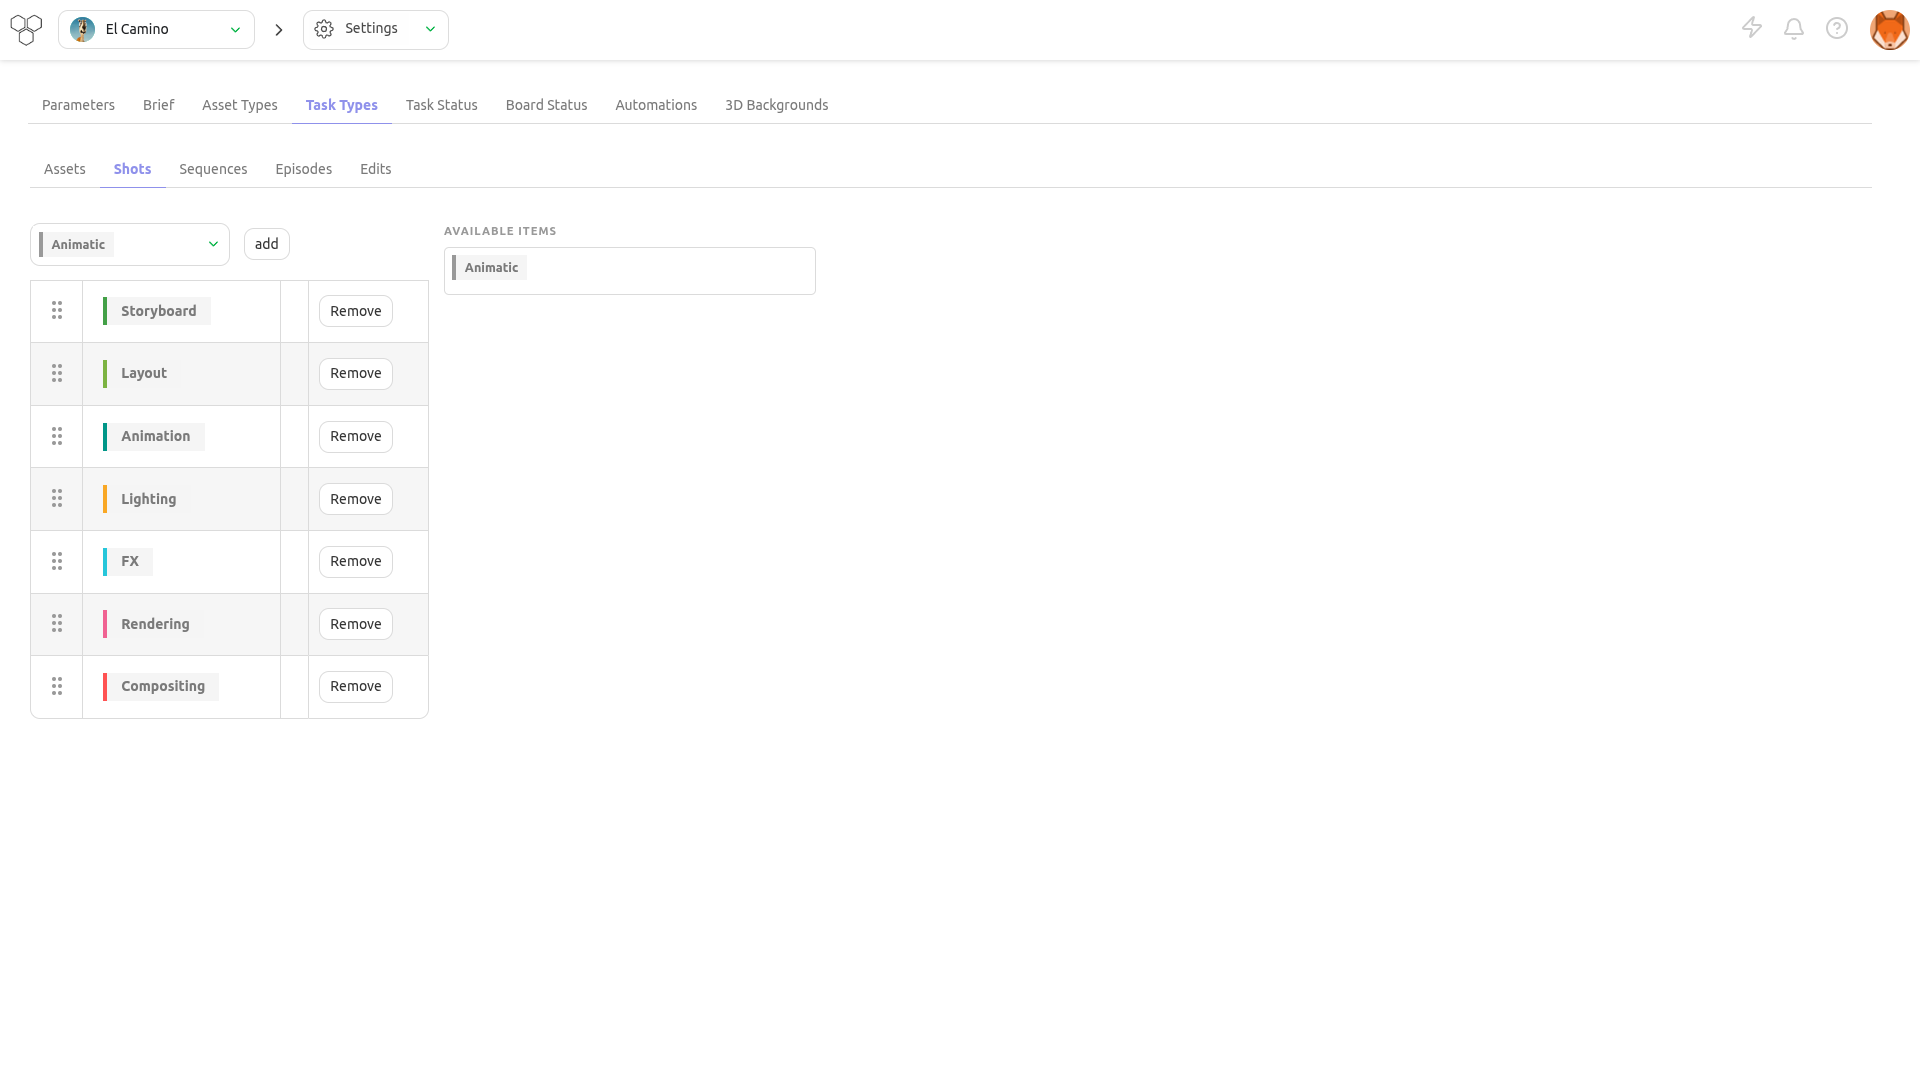The width and height of the screenshot is (1920, 1080).
Task: Click the add button
Action: tap(267, 244)
